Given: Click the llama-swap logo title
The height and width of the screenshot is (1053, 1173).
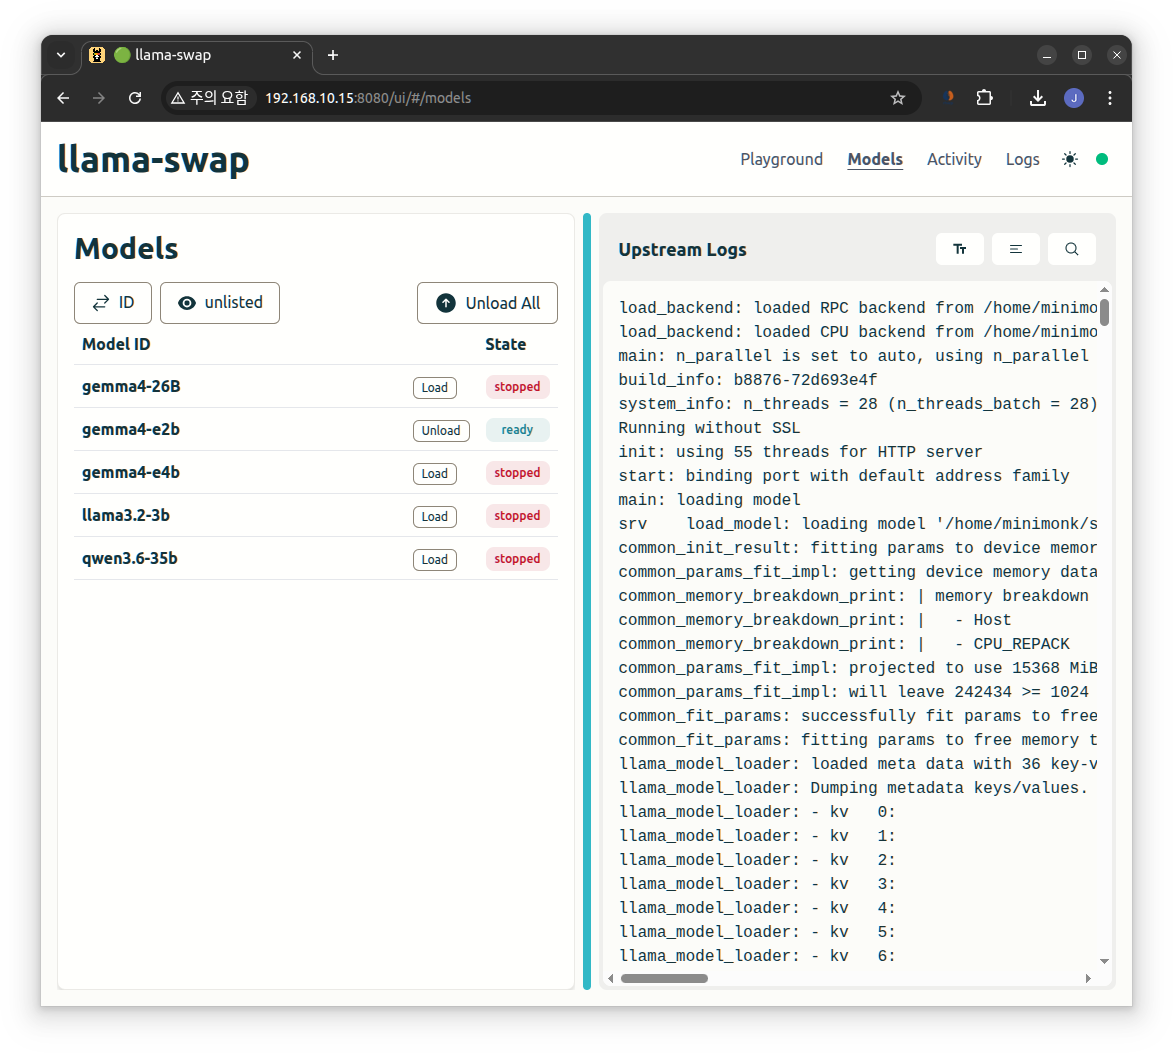Looking at the screenshot, I should point(153,159).
